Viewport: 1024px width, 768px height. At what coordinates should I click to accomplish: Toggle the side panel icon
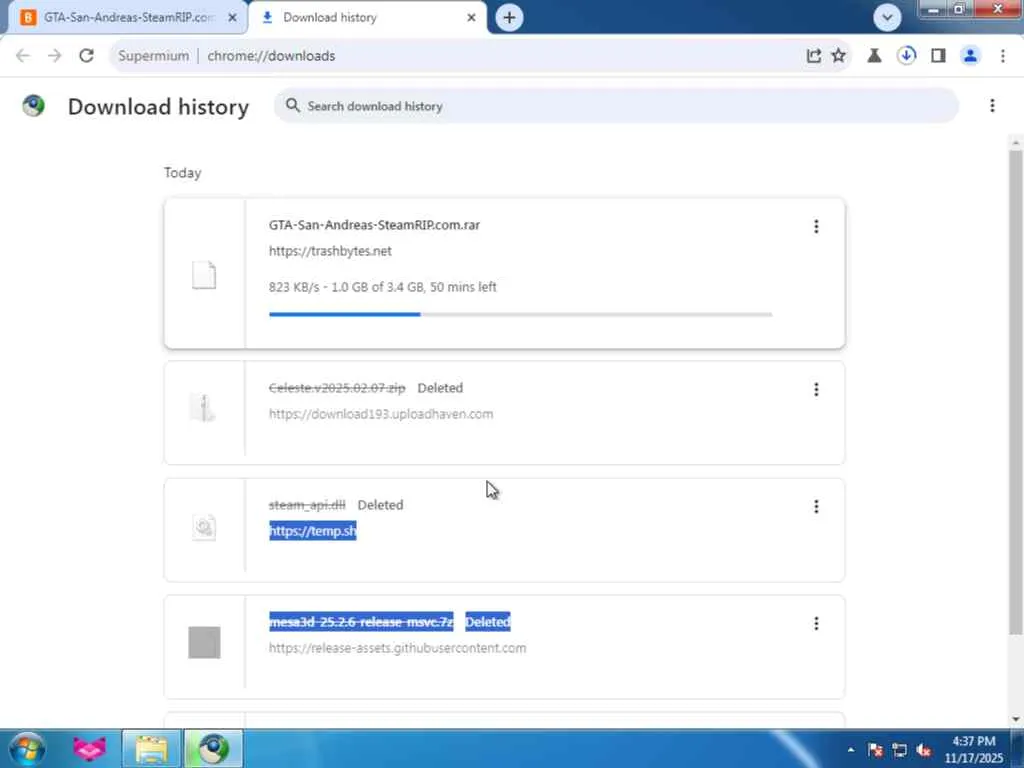click(938, 56)
